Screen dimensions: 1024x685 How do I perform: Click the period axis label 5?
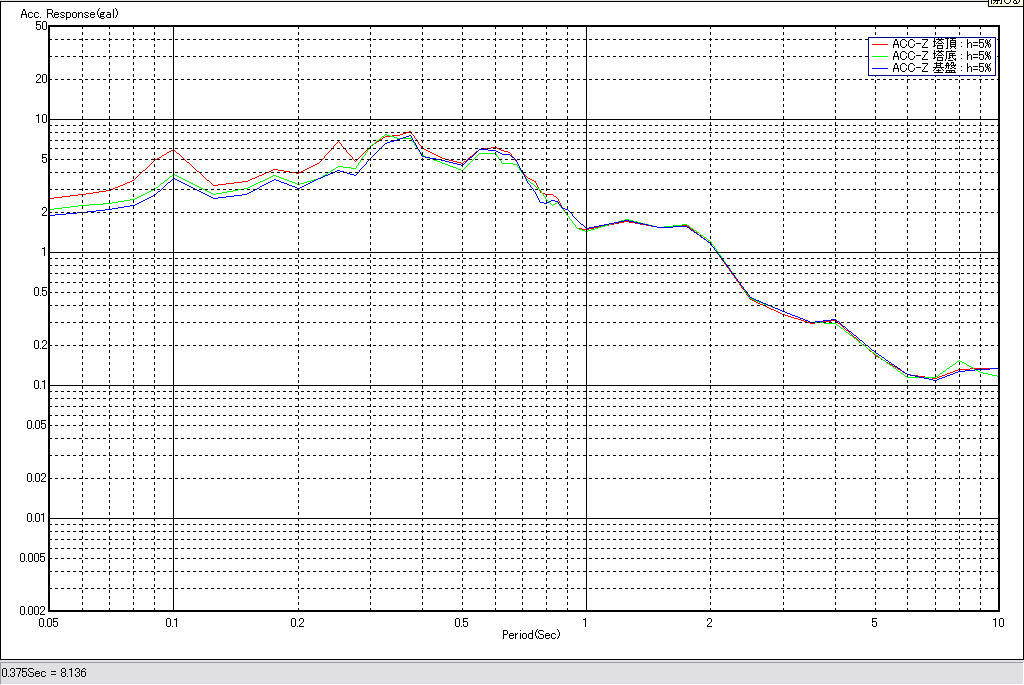[874, 622]
